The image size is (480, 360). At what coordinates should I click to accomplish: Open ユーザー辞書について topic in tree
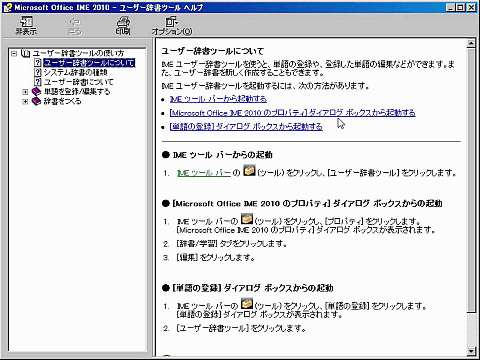pos(79,82)
